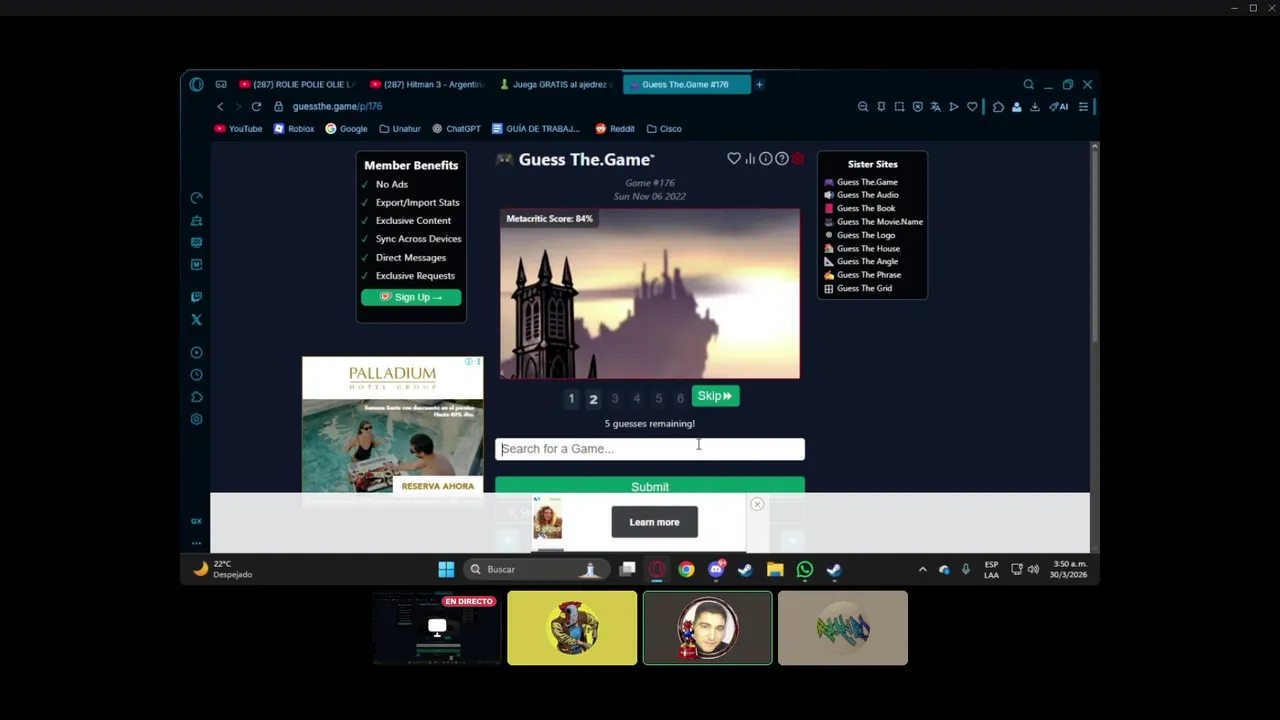
Task: Click the zoom-out magnifier in address bar
Action: pos(863,107)
